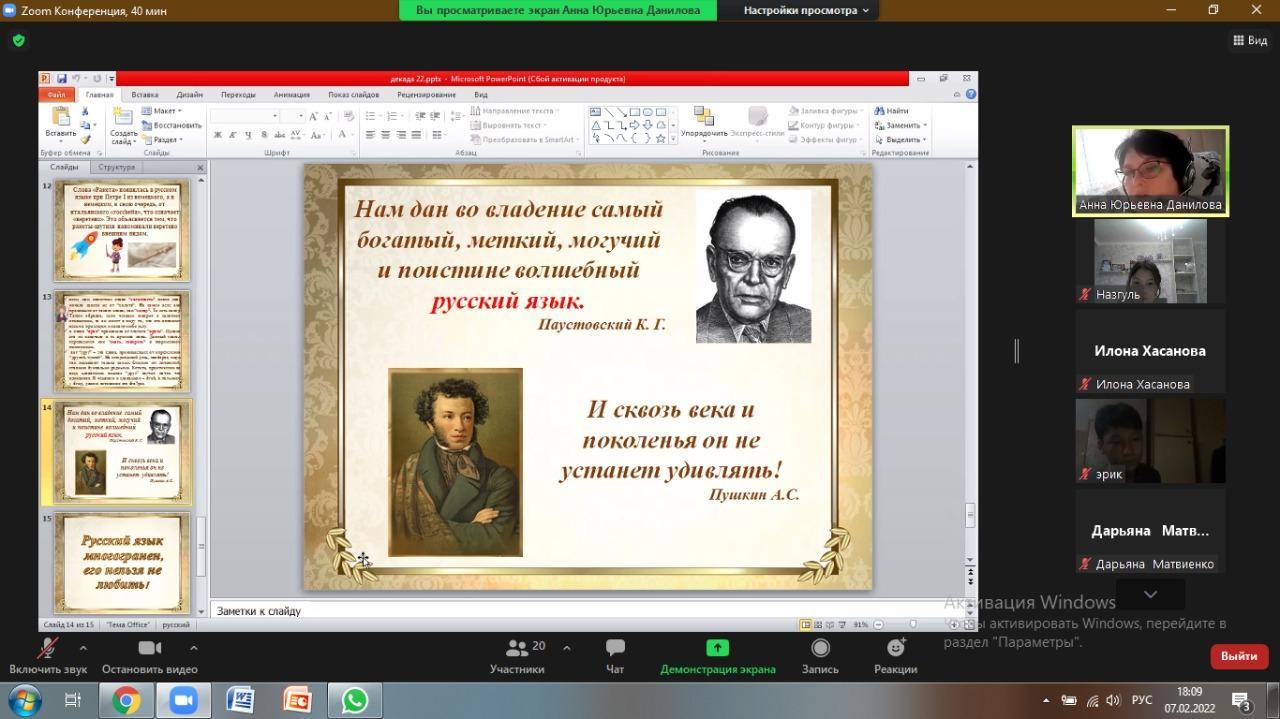Open Microsoft Word from the taskbar

(241, 701)
